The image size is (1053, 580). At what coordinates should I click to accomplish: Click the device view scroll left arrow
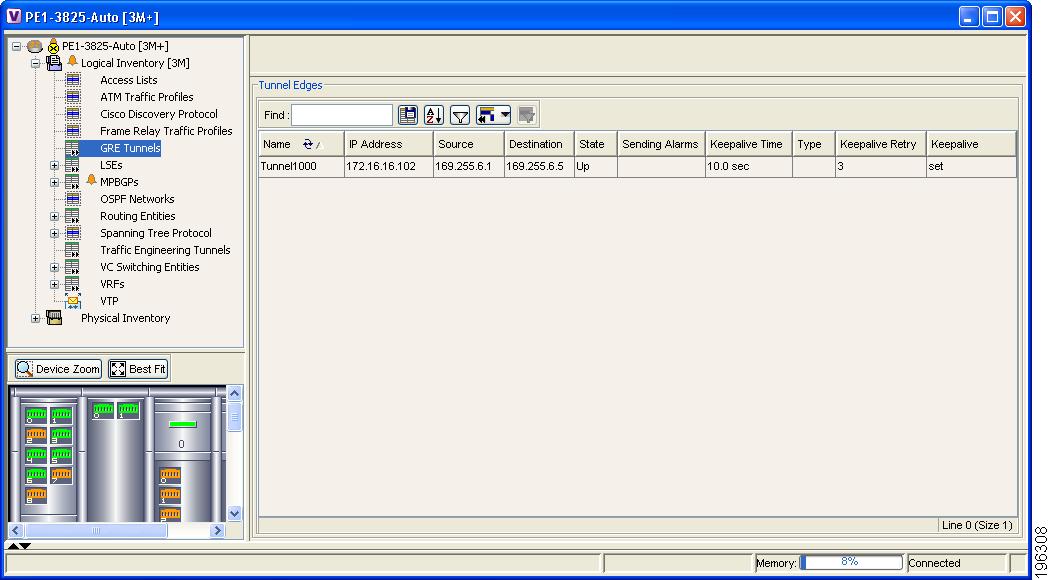16,530
